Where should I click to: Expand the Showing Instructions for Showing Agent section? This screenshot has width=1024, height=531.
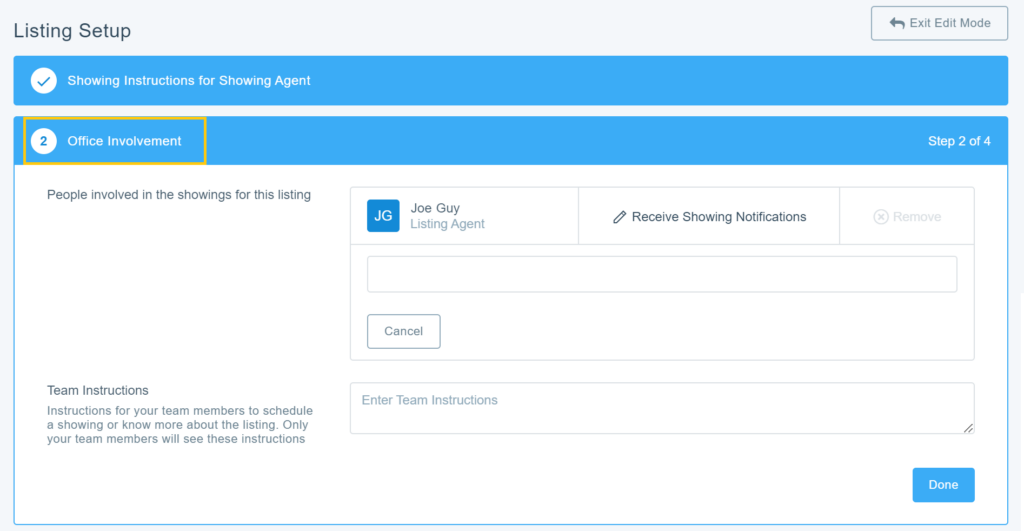click(189, 81)
